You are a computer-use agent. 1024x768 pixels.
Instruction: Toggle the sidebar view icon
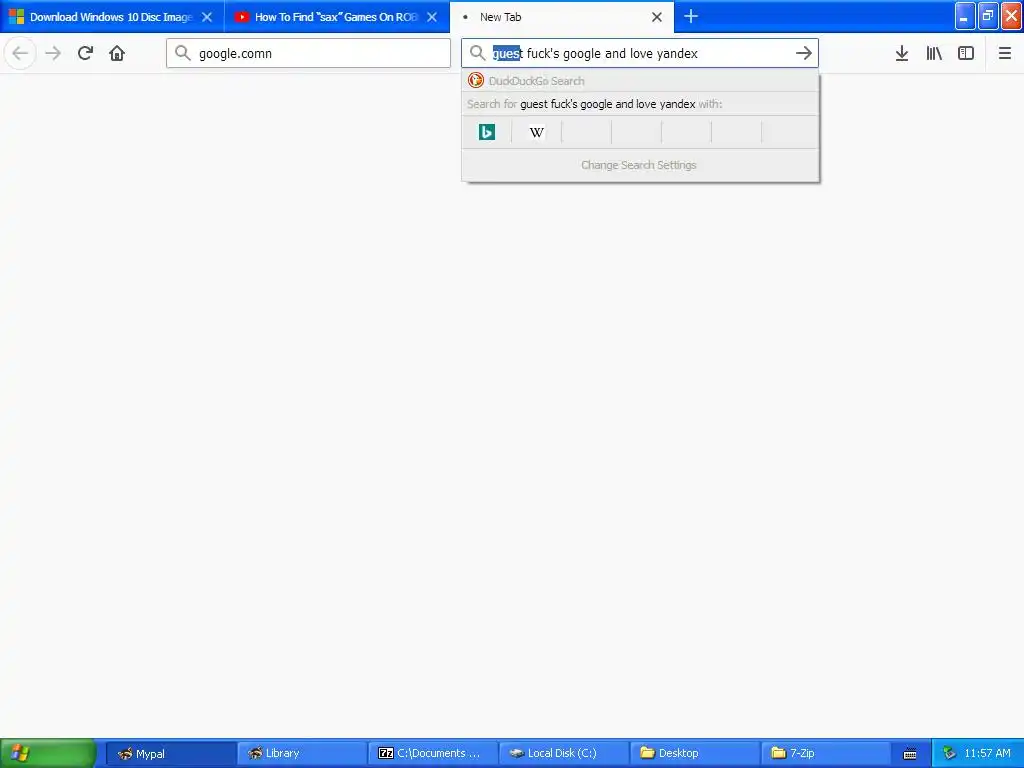(966, 53)
